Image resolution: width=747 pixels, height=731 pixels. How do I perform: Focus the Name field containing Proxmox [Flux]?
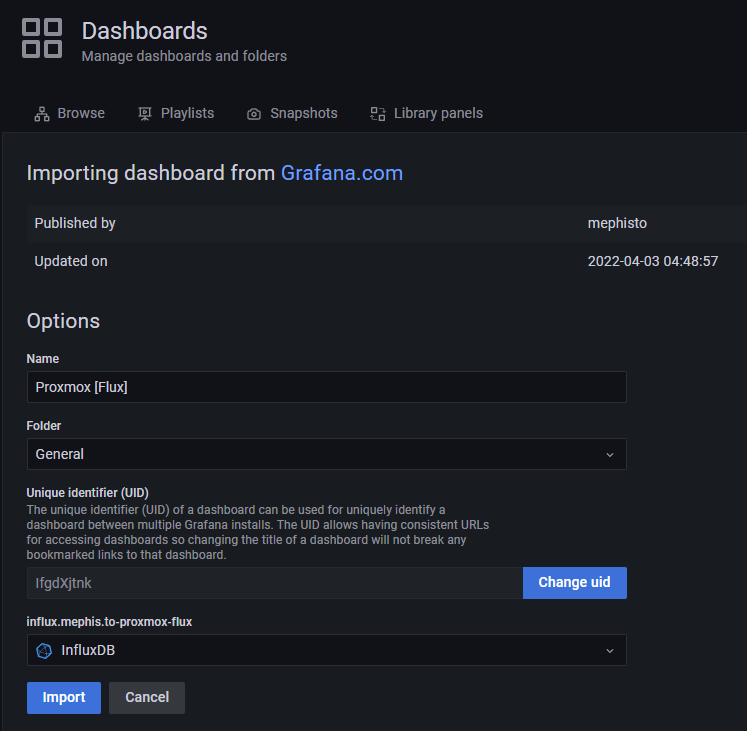coord(326,387)
